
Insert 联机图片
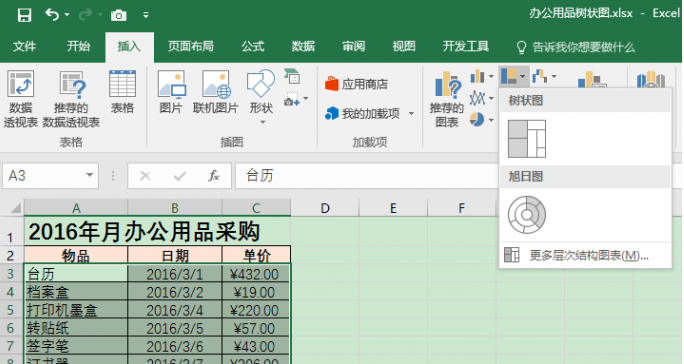point(216,93)
